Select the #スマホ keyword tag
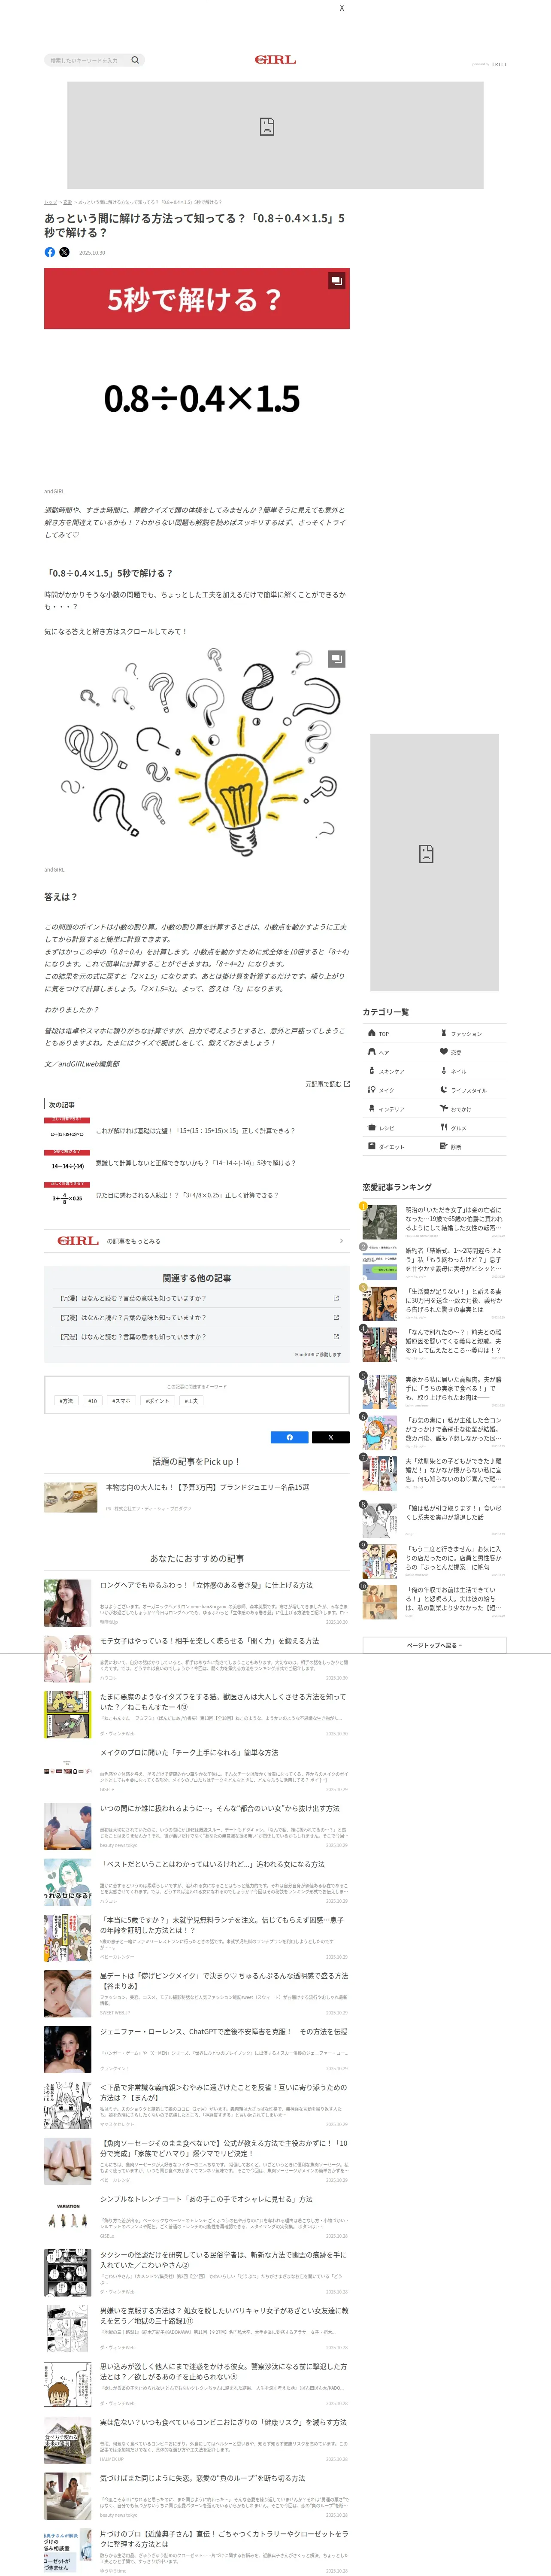 [121, 1401]
